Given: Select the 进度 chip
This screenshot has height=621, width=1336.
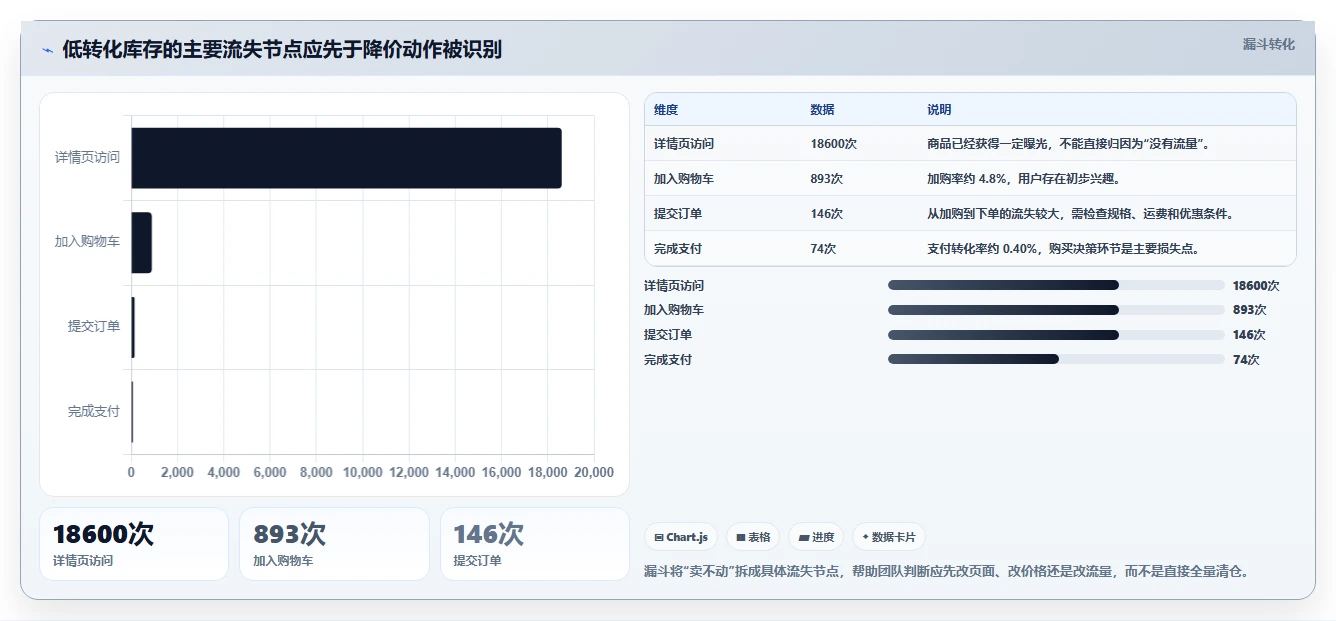Looking at the screenshot, I should (x=816, y=537).
